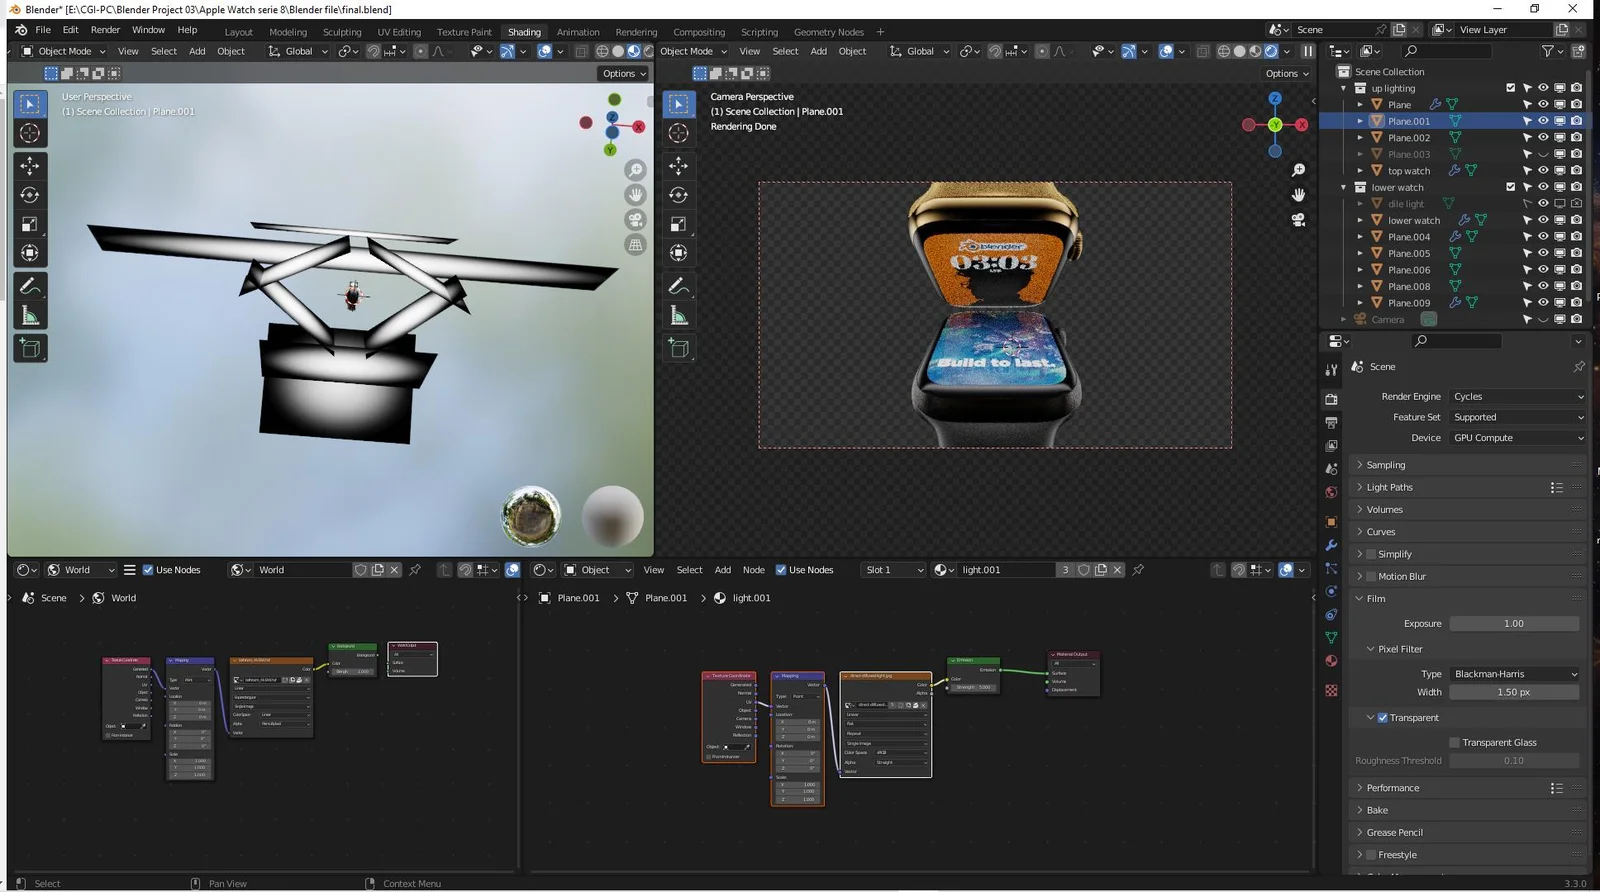Viewport: 1600px width, 892px height.
Task: Open the Object Data properties tab
Action: 1331,638
